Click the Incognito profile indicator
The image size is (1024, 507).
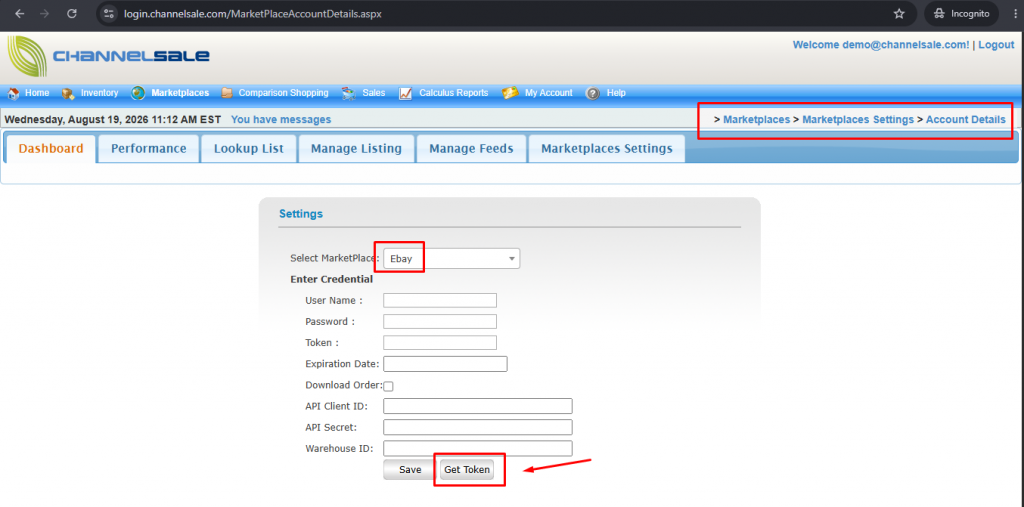pos(961,13)
